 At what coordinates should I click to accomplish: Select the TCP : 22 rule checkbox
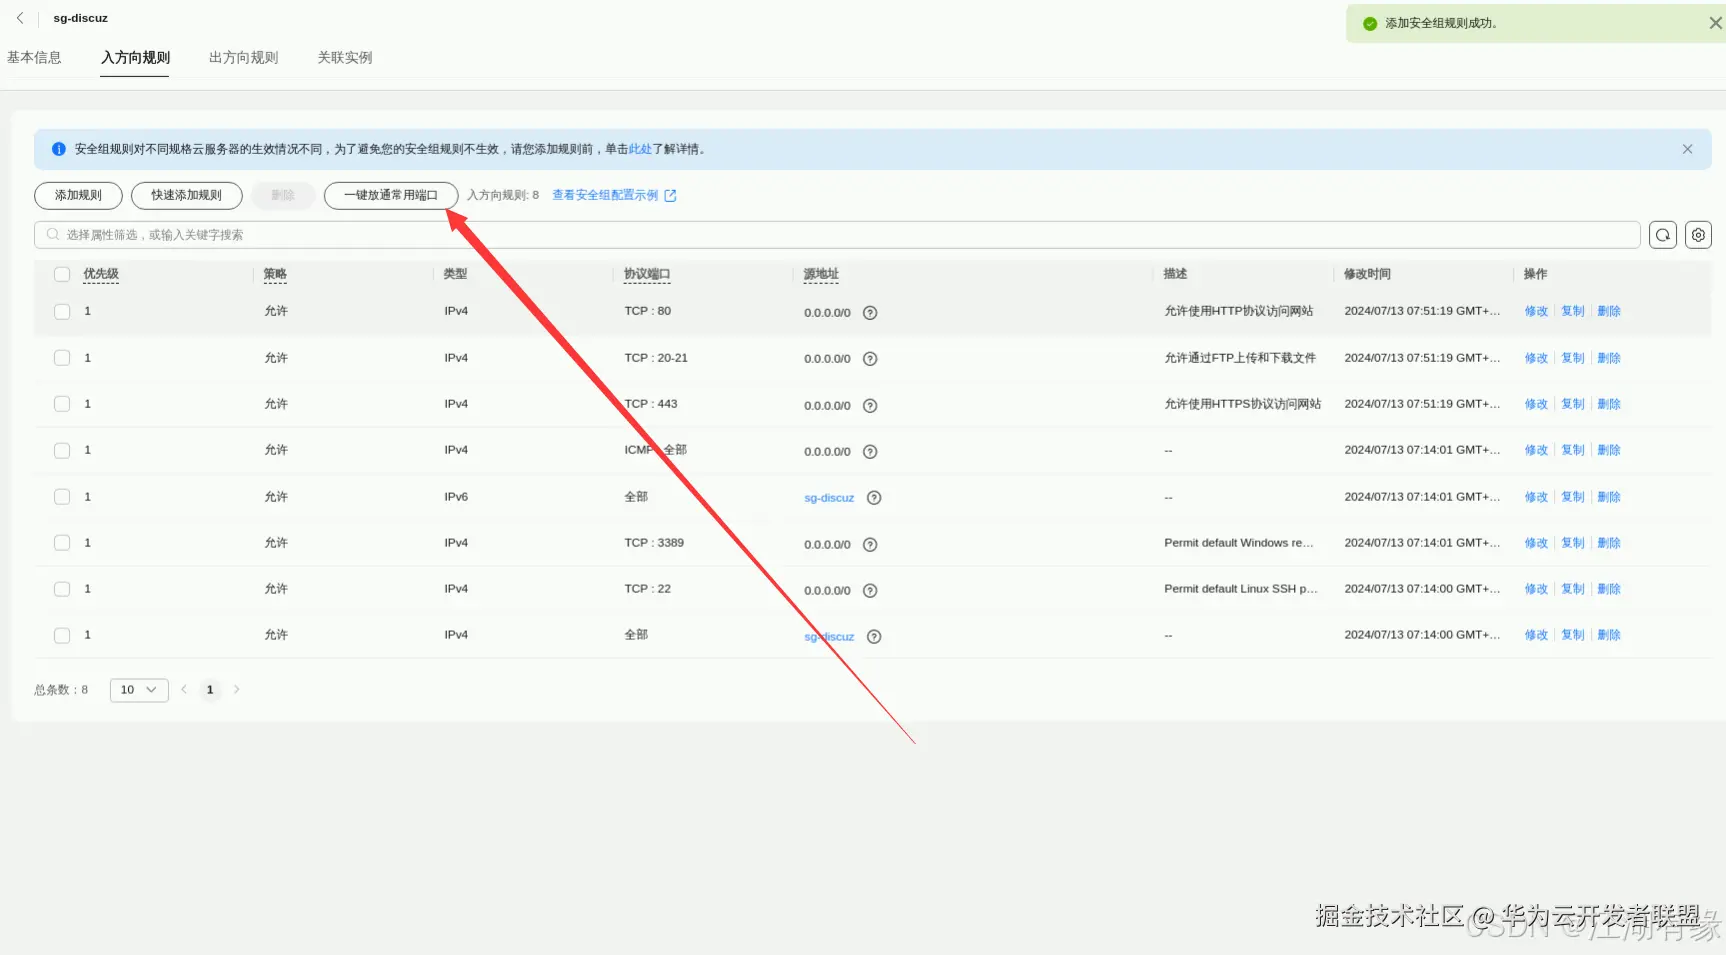[62, 589]
